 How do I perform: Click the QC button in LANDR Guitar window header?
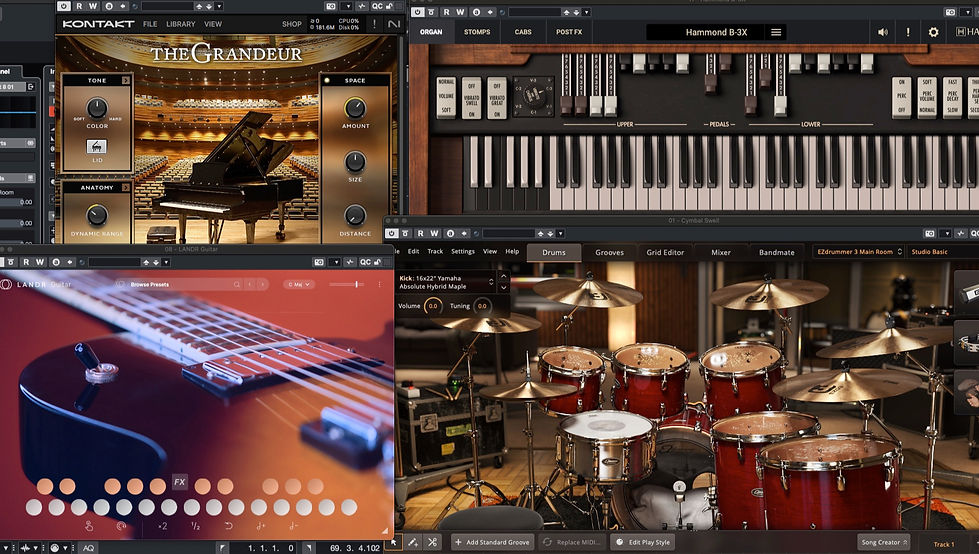(365, 262)
